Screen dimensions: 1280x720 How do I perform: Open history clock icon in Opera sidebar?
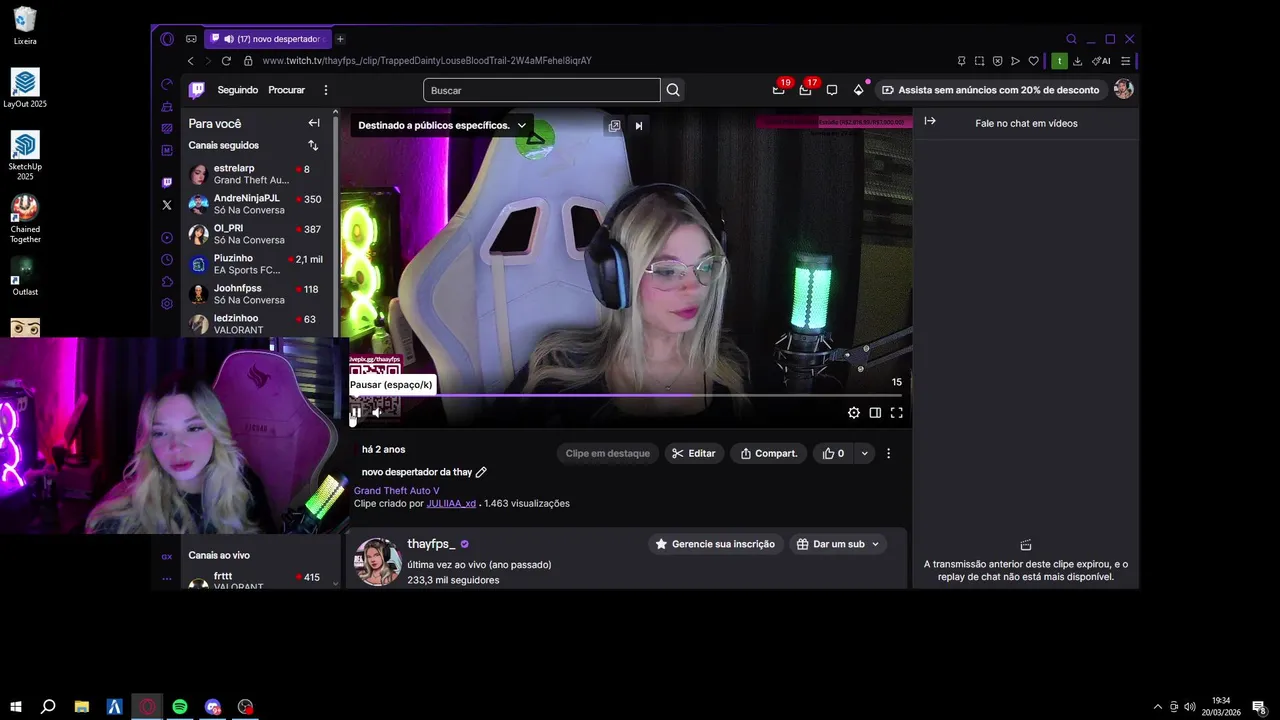(x=167, y=260)
